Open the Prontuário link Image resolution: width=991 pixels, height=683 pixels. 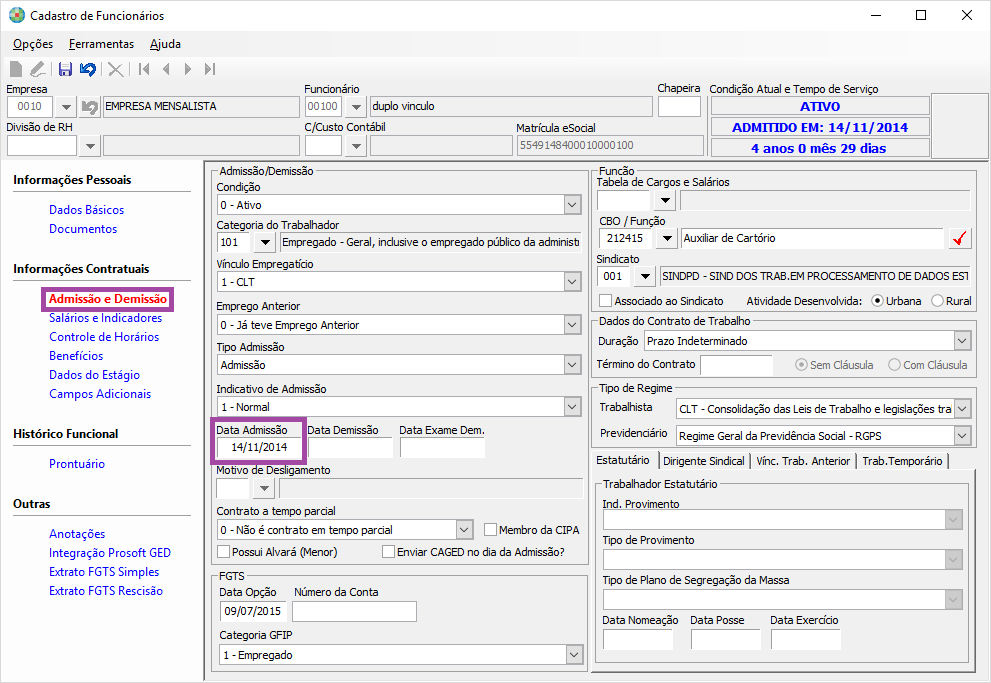point(77,464)
